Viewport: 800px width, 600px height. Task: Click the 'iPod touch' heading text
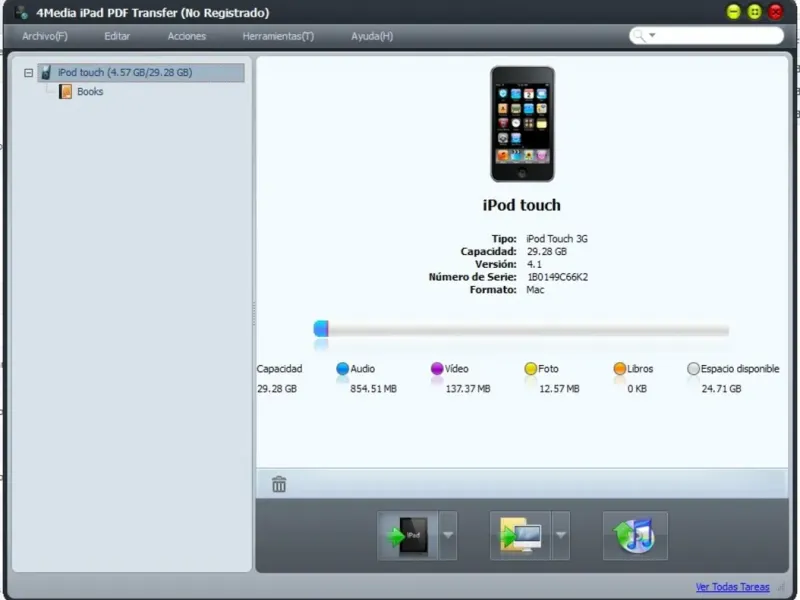point(521,205)
